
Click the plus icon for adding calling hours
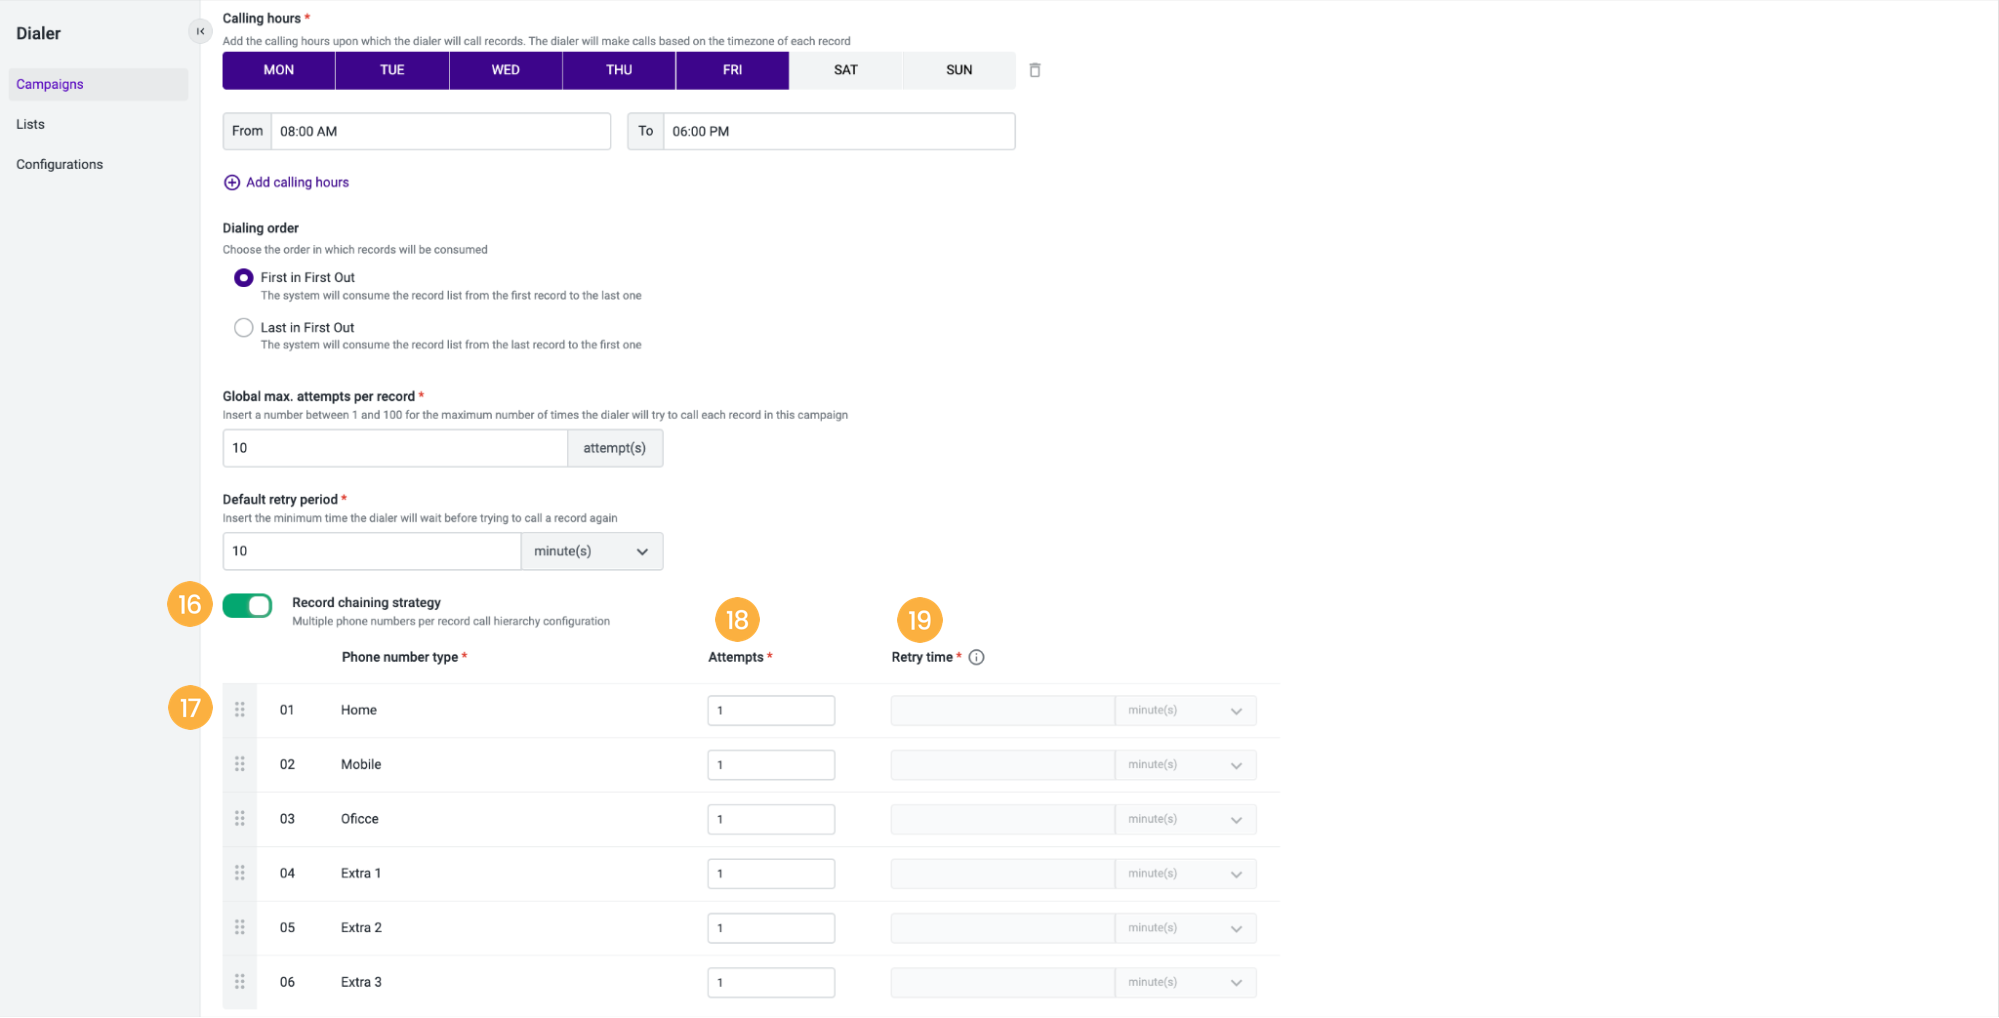pyautogui.click(x=232, y=182)
